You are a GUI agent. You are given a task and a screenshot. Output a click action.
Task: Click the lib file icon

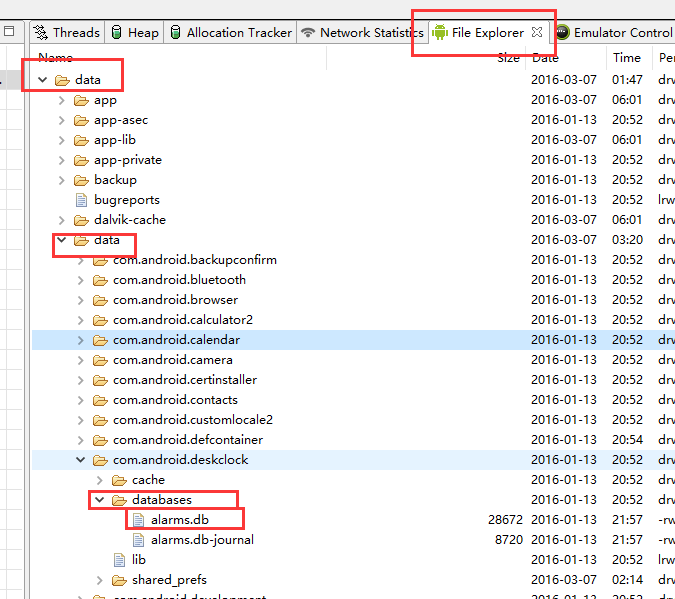pyautogui.click(x=119, y=560)
